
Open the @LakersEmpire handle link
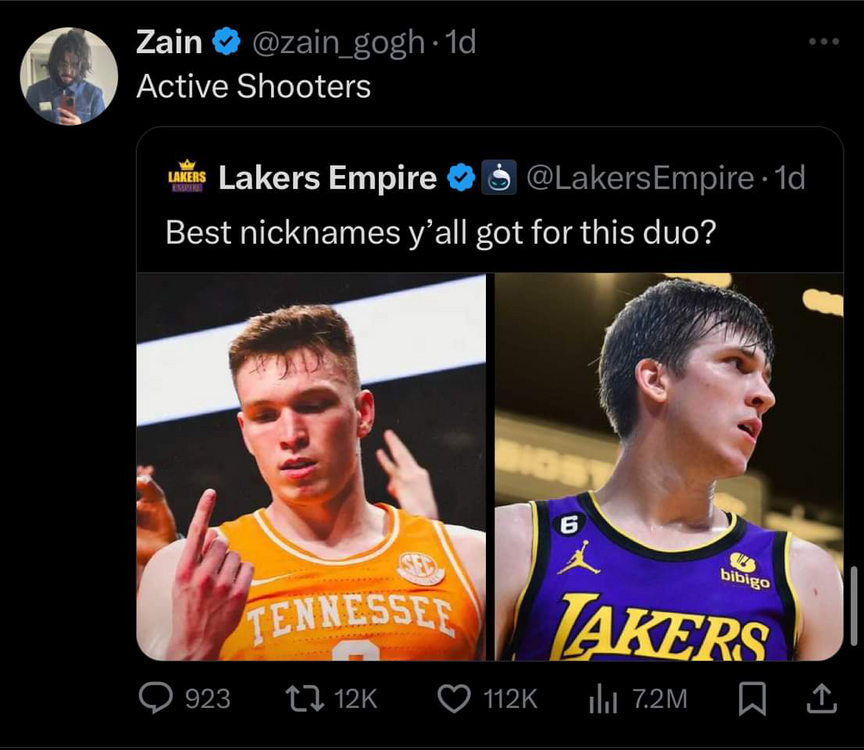pos(639,178)
